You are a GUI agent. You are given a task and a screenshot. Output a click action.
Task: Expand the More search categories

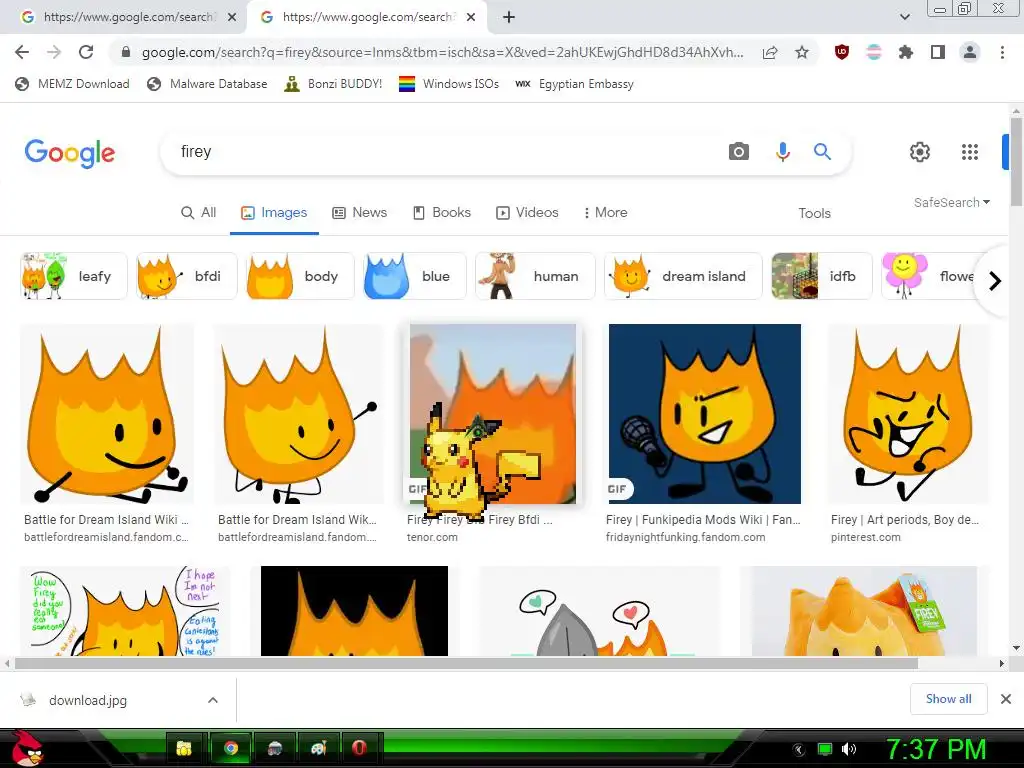click(x=605, y=212)
